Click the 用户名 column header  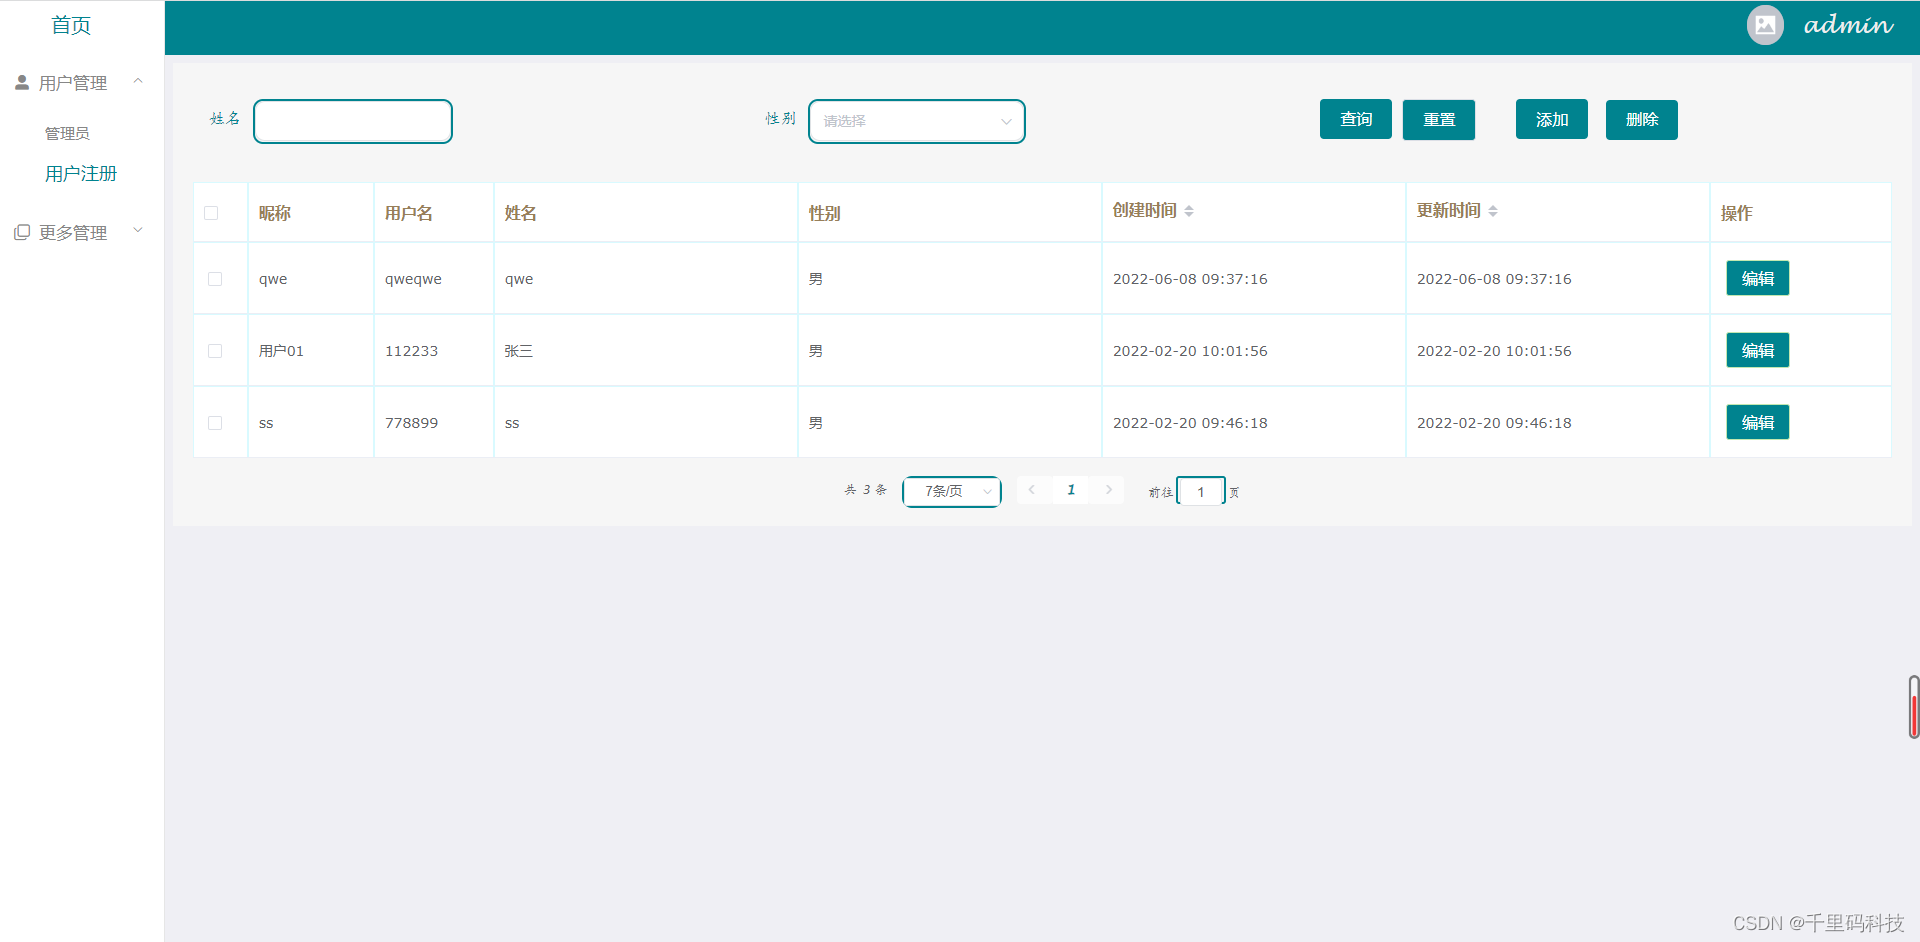(409, 213)
